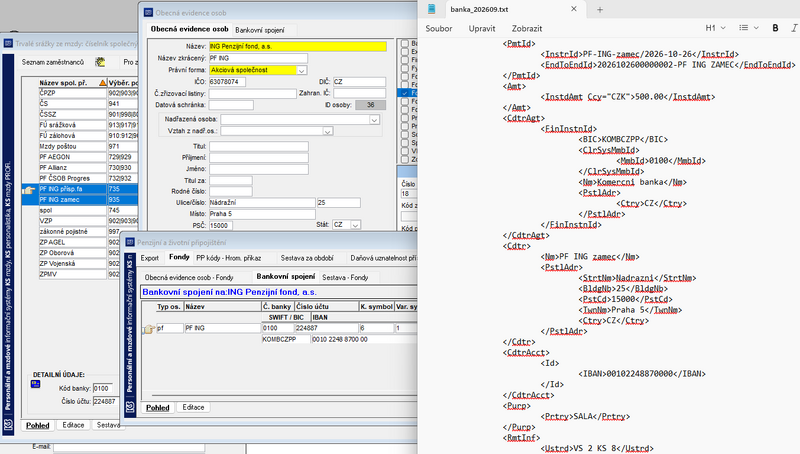Click the employee list icon beside Seznam zaměstnanců
The width and height of the screenshot is (800, 454).
(100, 62)
